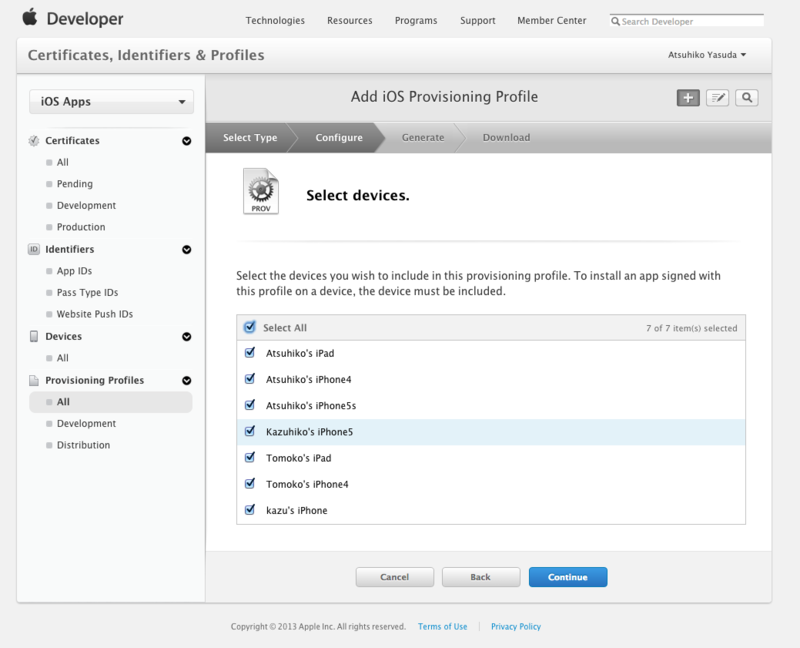Open the iOS Apps platform dropdown
Screen dimensions: 800x648
coord(111,102)
